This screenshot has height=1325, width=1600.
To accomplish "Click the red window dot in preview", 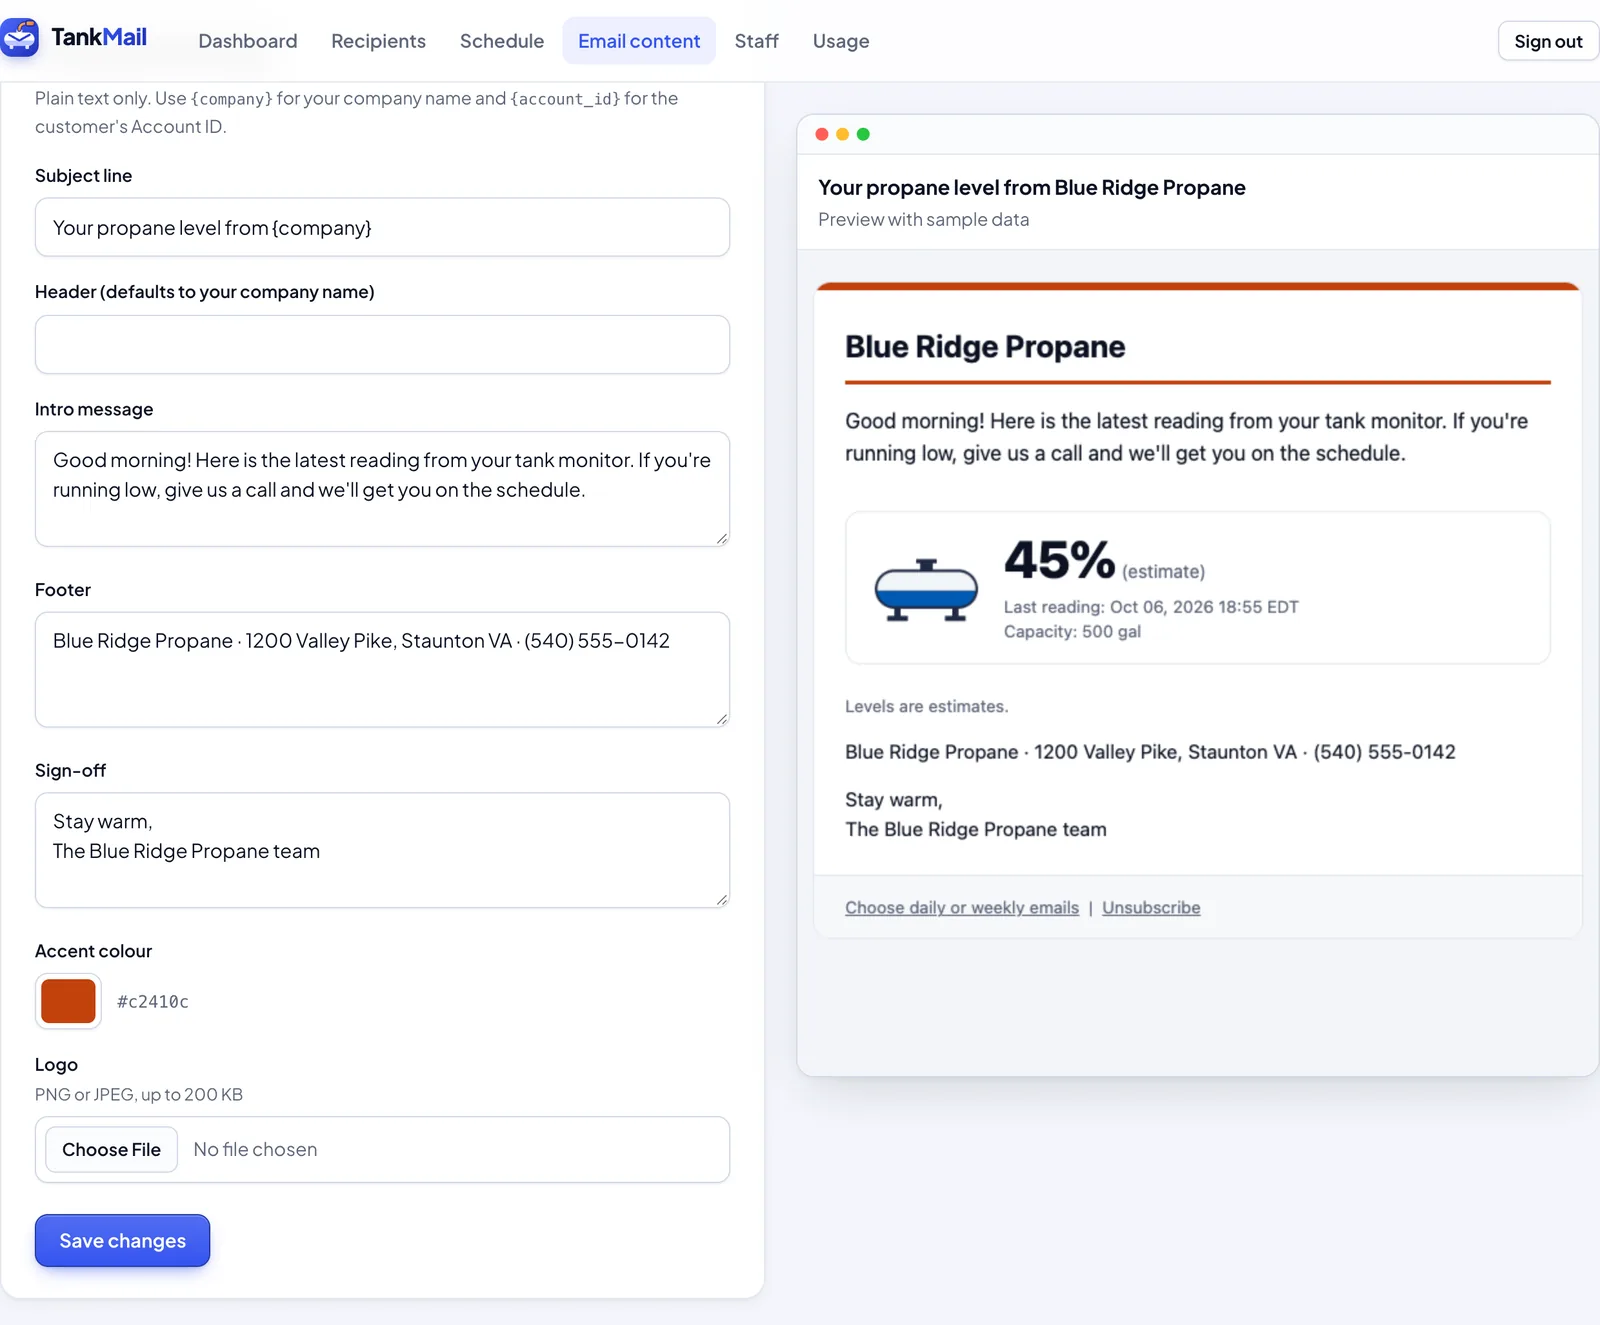I will 822,134.
